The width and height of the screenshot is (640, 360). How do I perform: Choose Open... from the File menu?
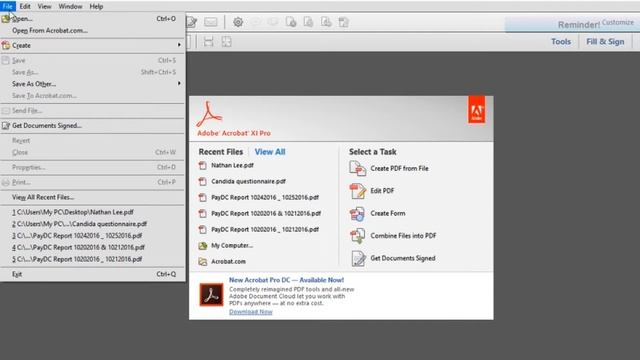tap(93, 19)
